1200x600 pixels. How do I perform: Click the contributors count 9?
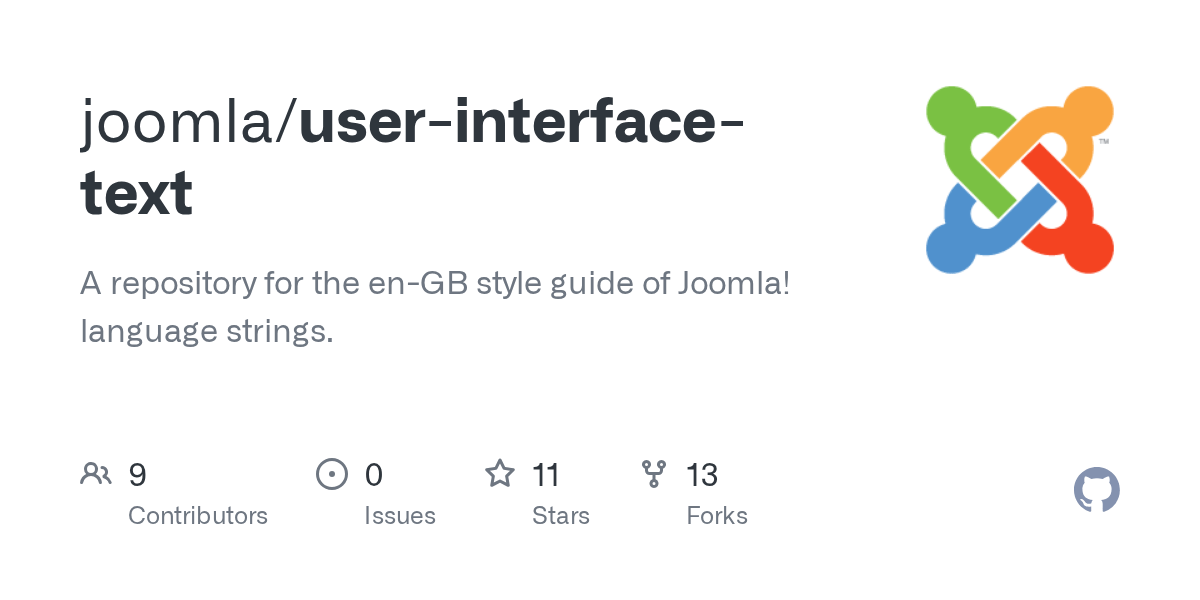coord(138,474)
